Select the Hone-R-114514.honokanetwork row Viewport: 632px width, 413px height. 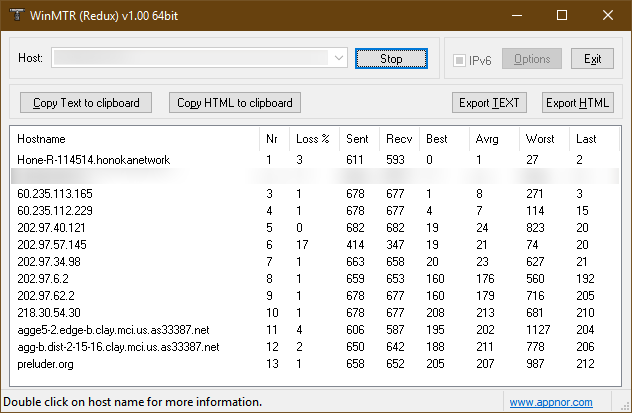click(x=94, y=159)
